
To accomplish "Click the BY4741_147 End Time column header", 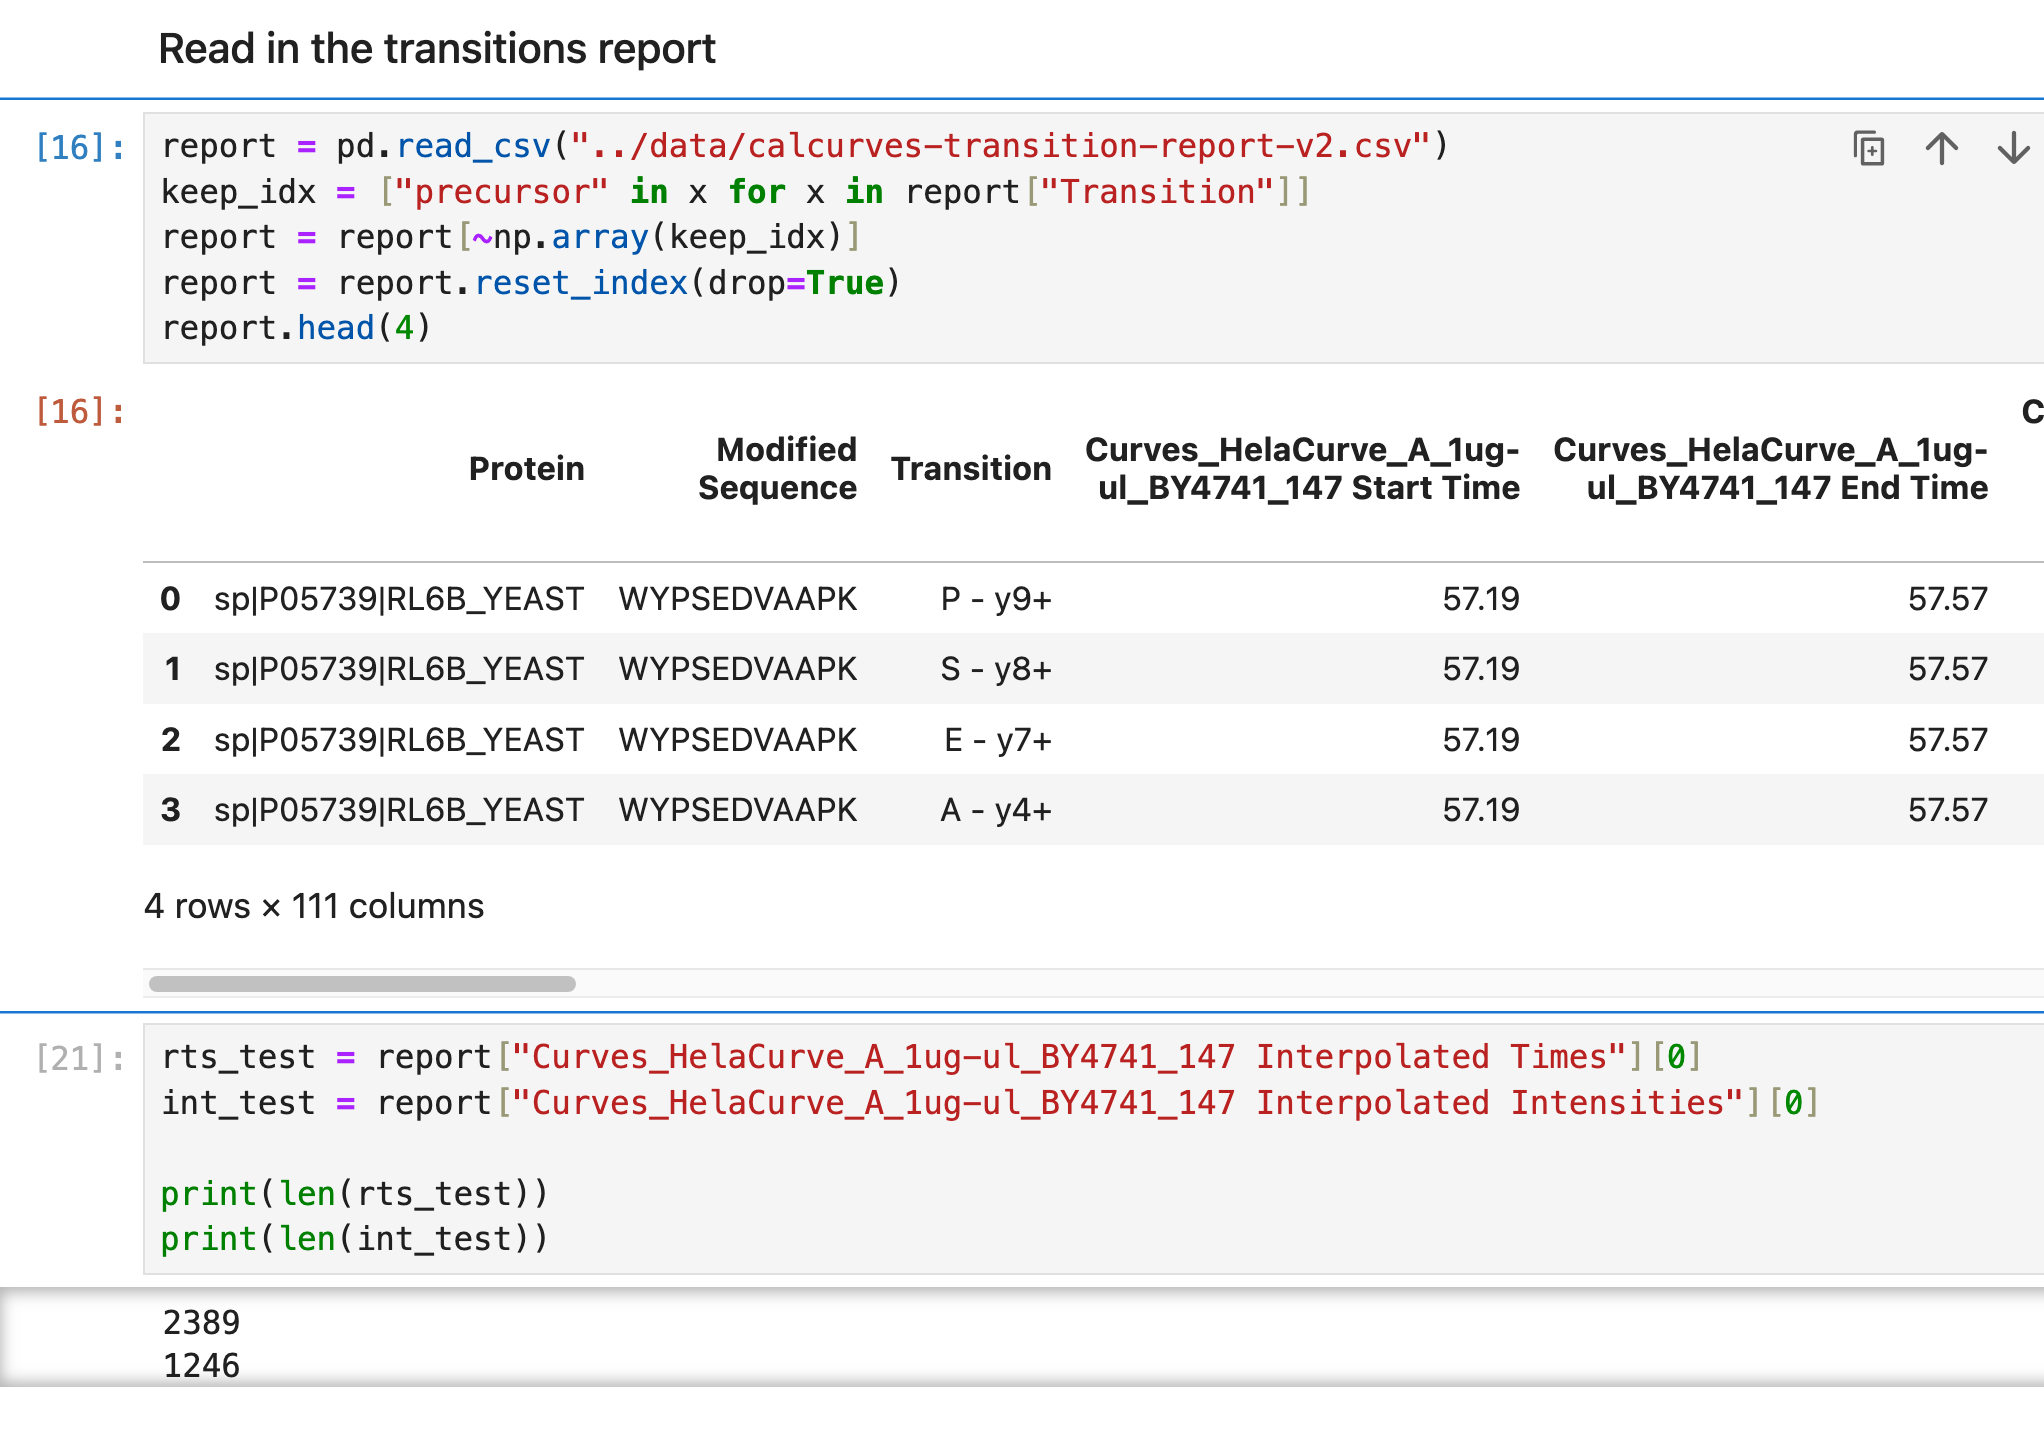I will 1770,469.
